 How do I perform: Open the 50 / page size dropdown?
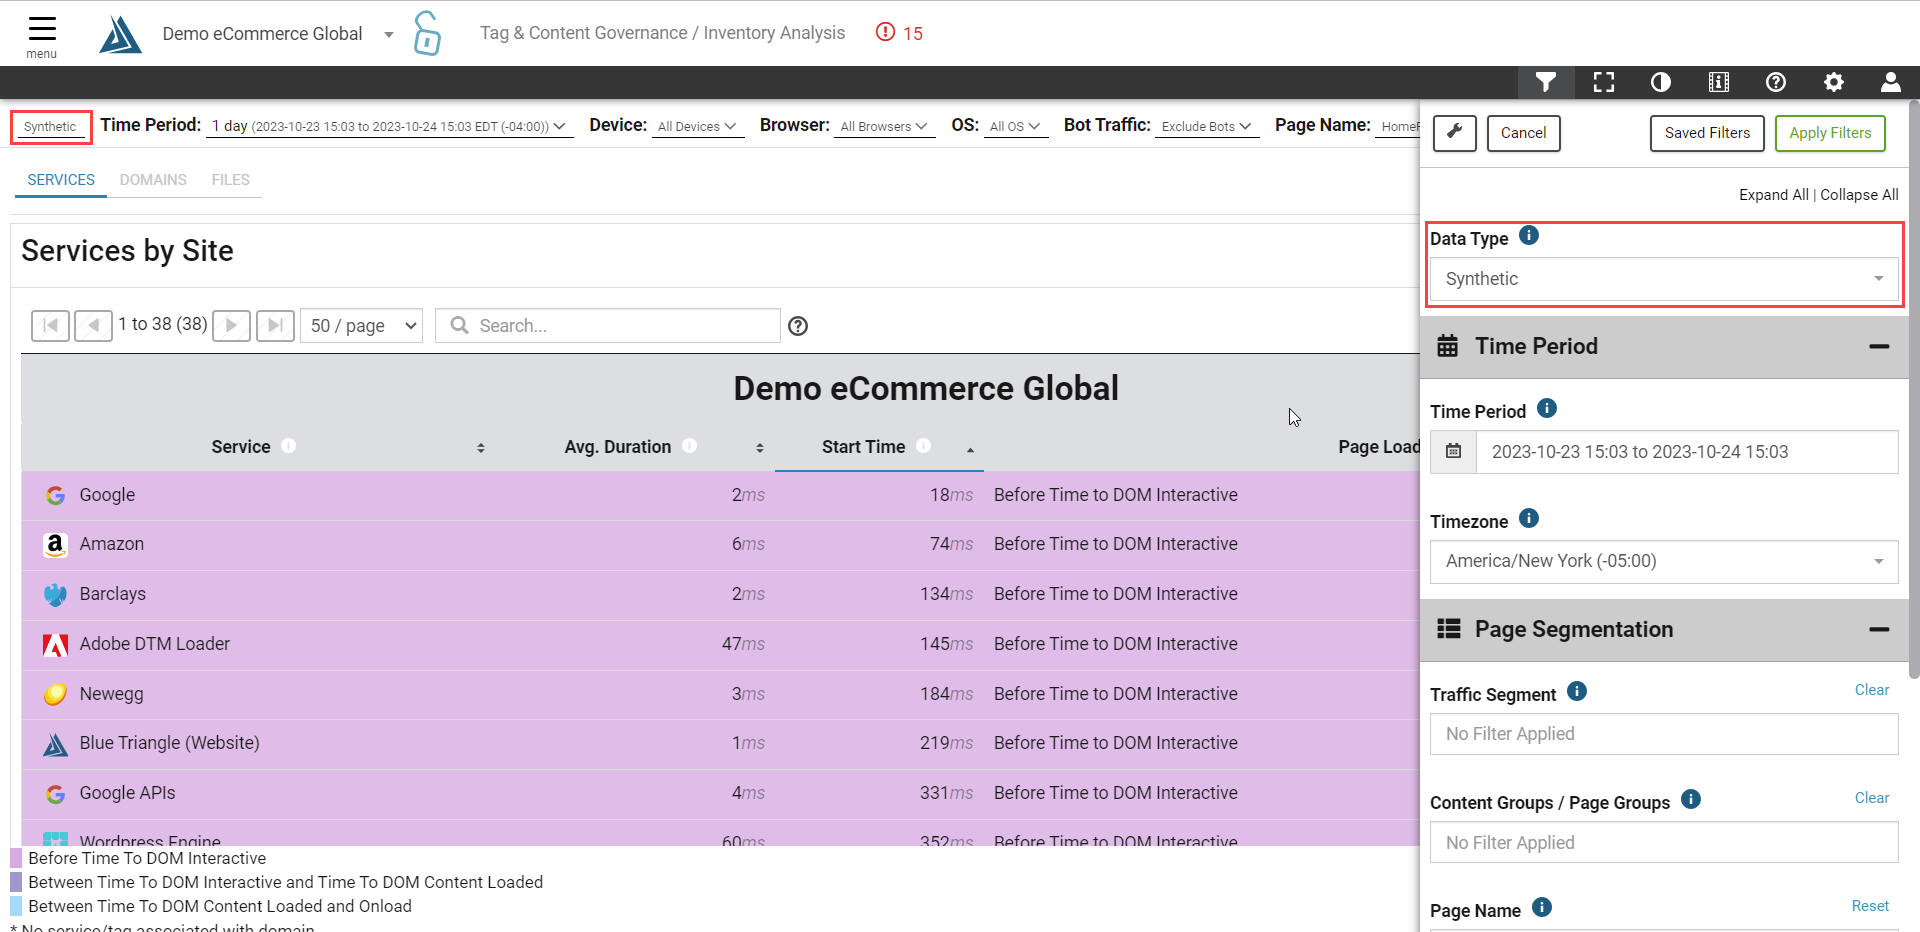[x=361, y=326]
